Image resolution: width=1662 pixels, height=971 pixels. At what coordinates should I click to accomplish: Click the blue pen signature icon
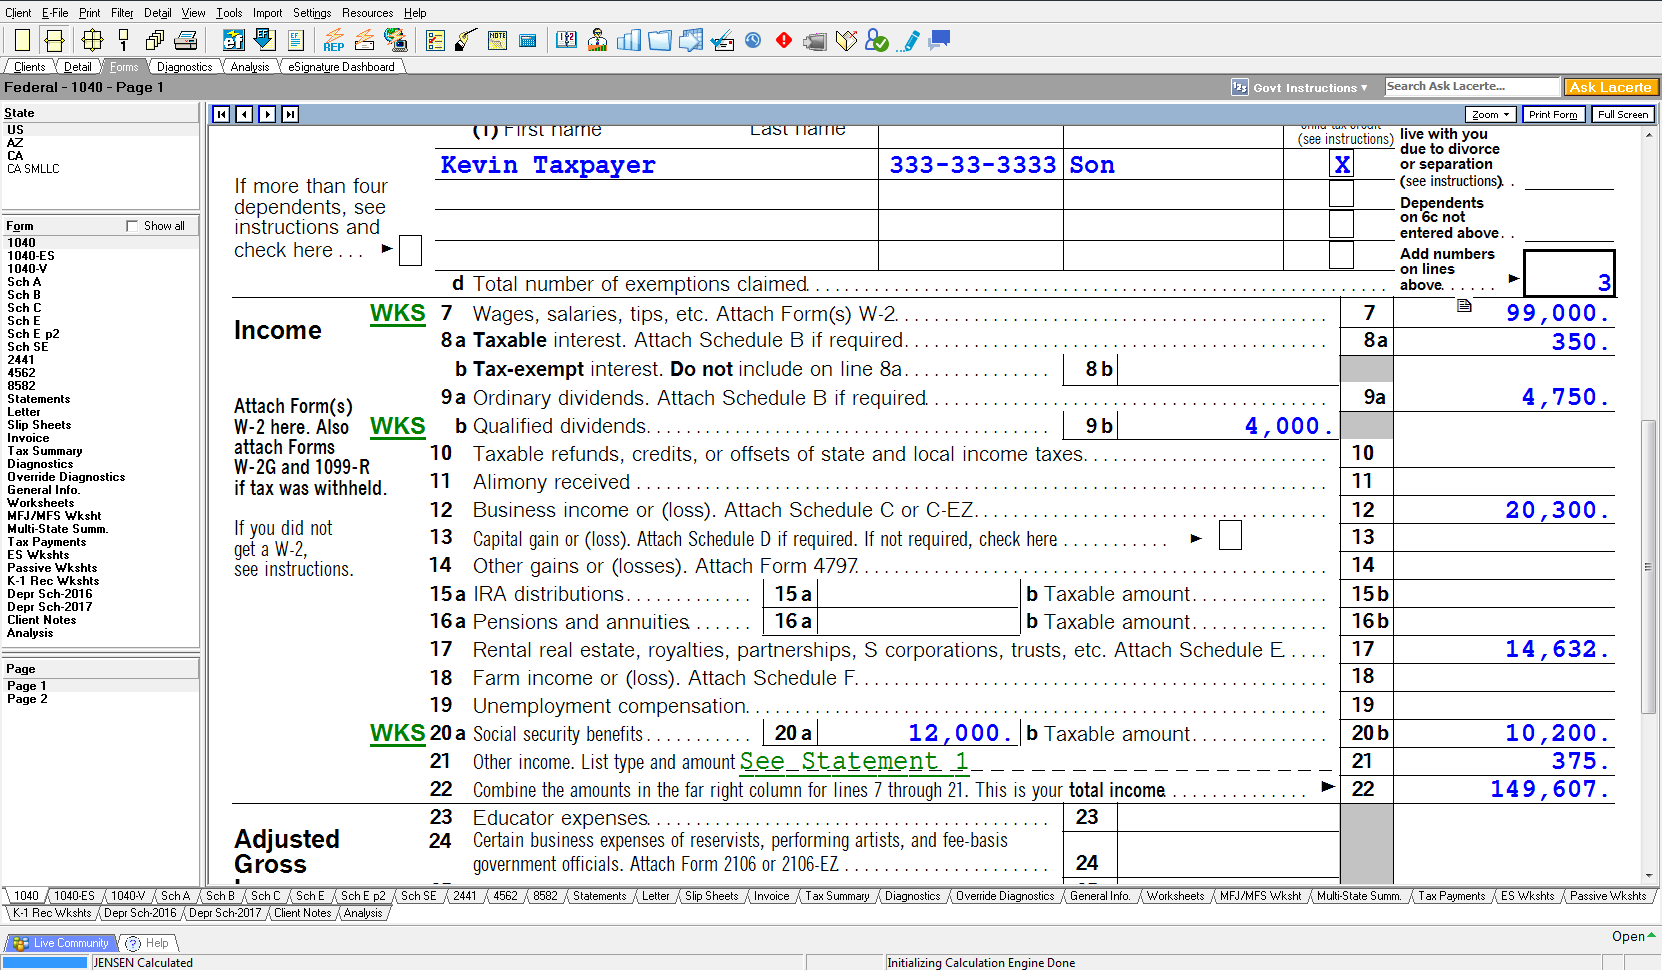point(909,40)
